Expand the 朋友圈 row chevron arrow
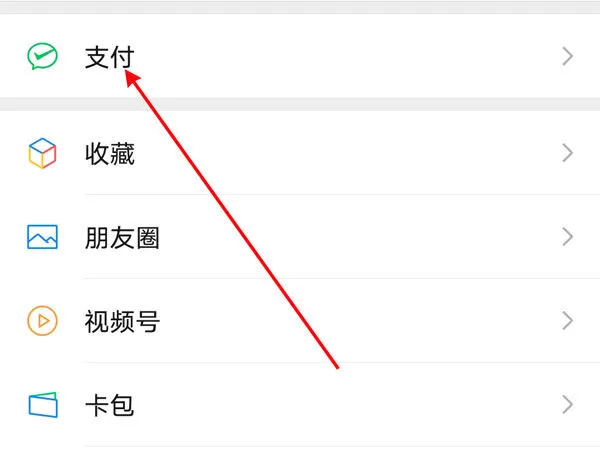Screen dimensions: 600x450 tap(567, 237)
